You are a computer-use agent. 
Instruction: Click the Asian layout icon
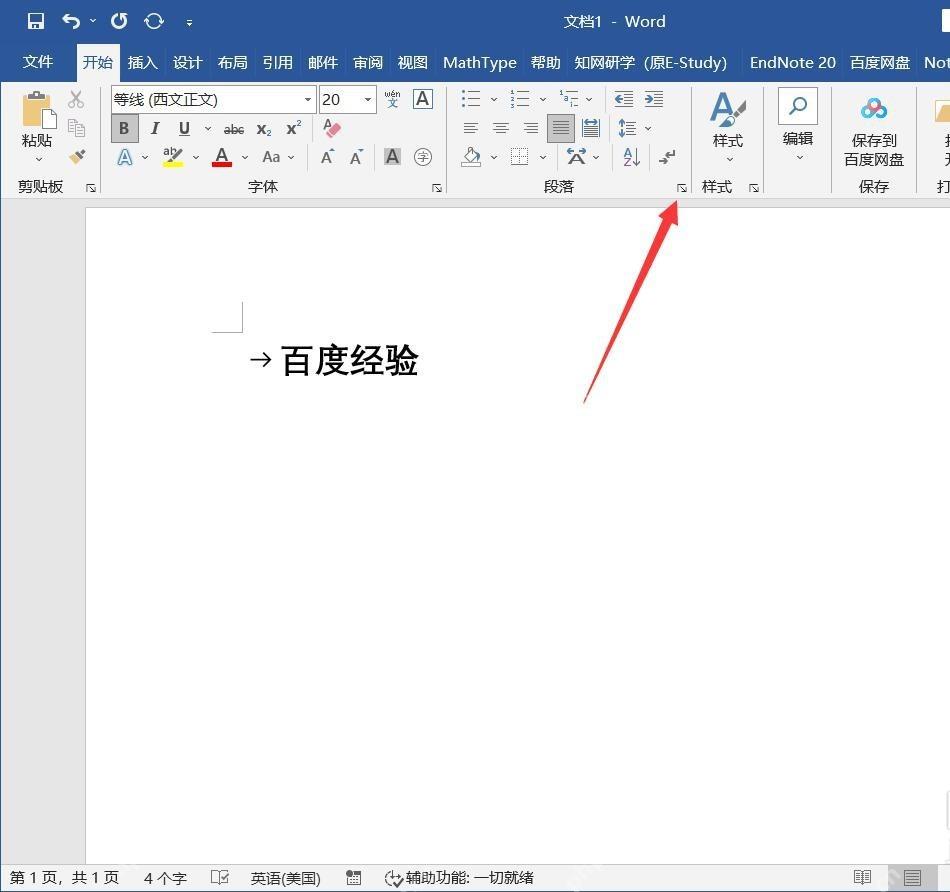point(576,157)
